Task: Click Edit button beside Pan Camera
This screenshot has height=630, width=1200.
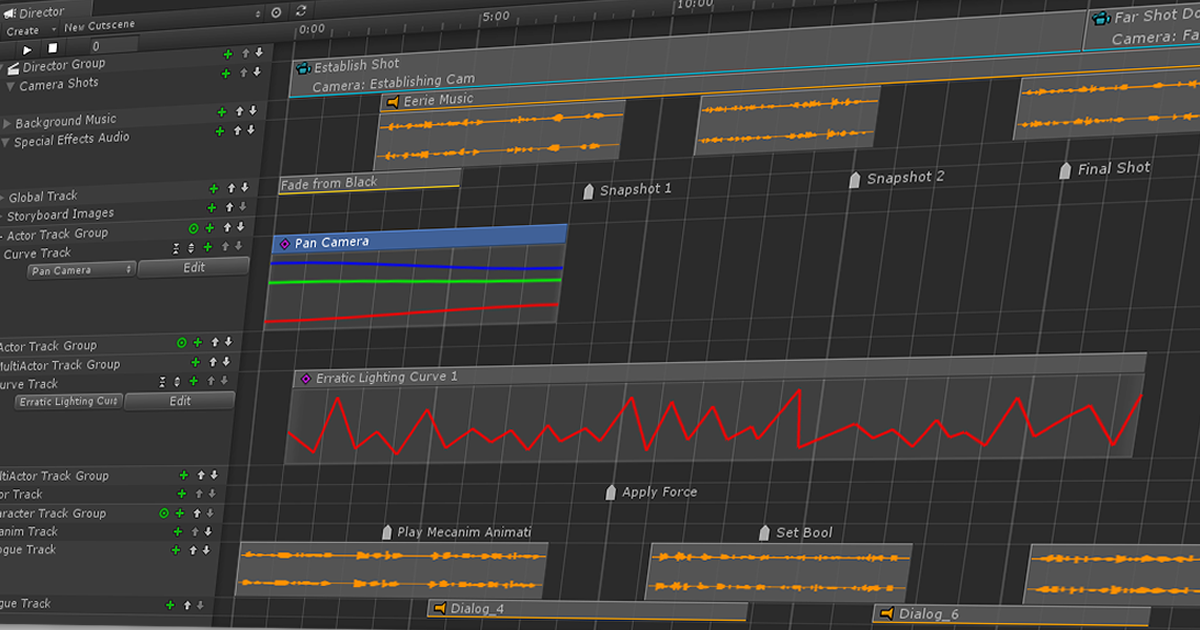Action: [x=193, y=267]
